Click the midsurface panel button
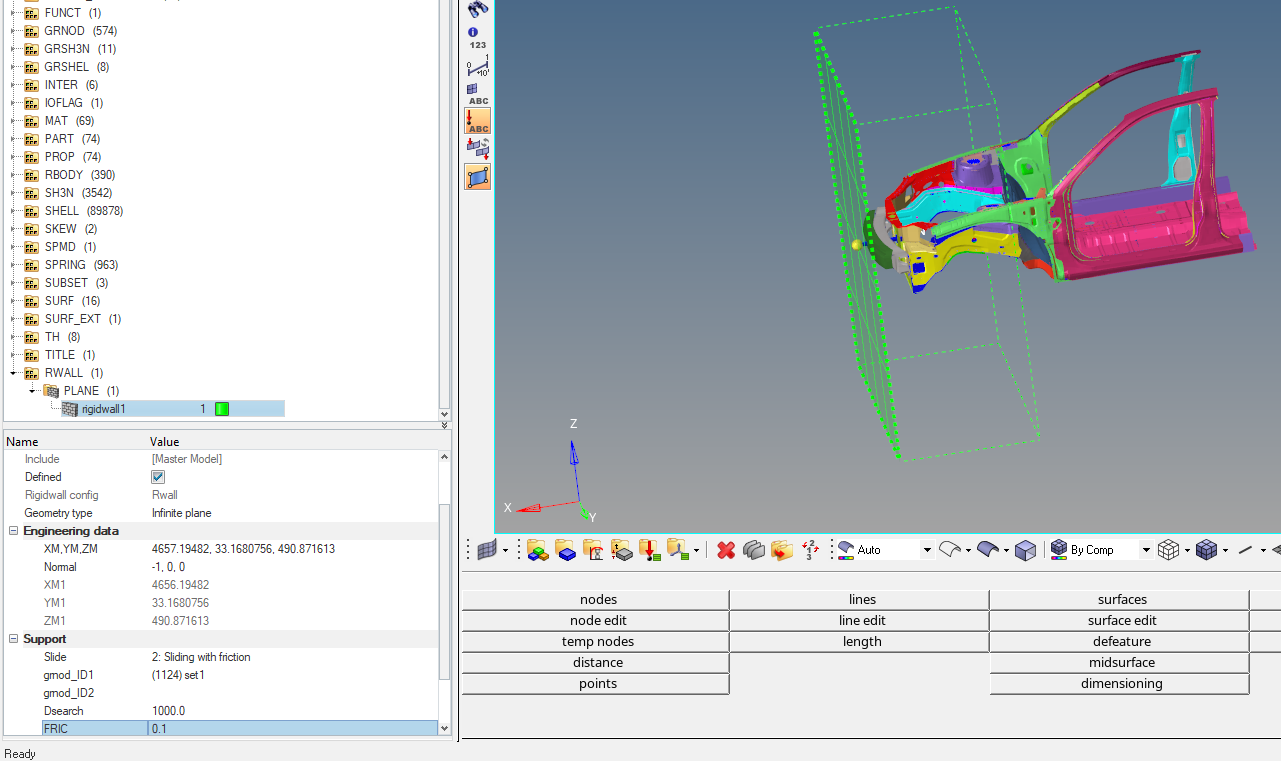This screenshot has height=761, width=1281. coord(1122,662)
